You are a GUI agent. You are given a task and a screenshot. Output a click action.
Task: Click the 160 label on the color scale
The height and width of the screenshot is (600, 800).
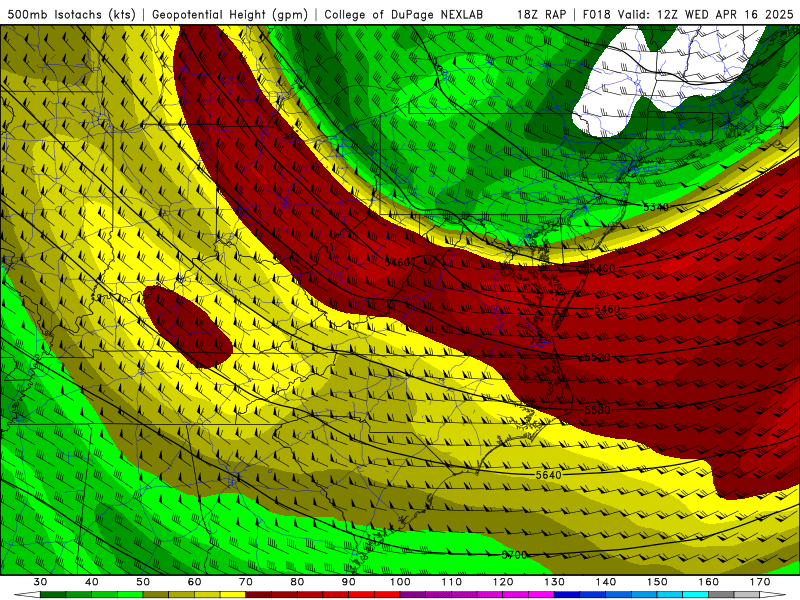(x=709, y=582)
